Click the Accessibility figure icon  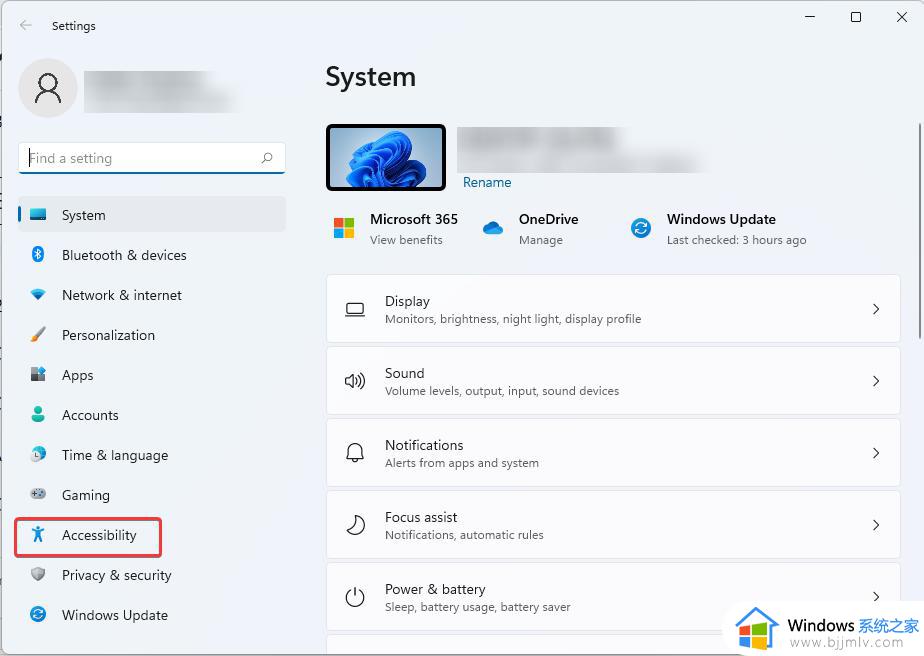38,533
